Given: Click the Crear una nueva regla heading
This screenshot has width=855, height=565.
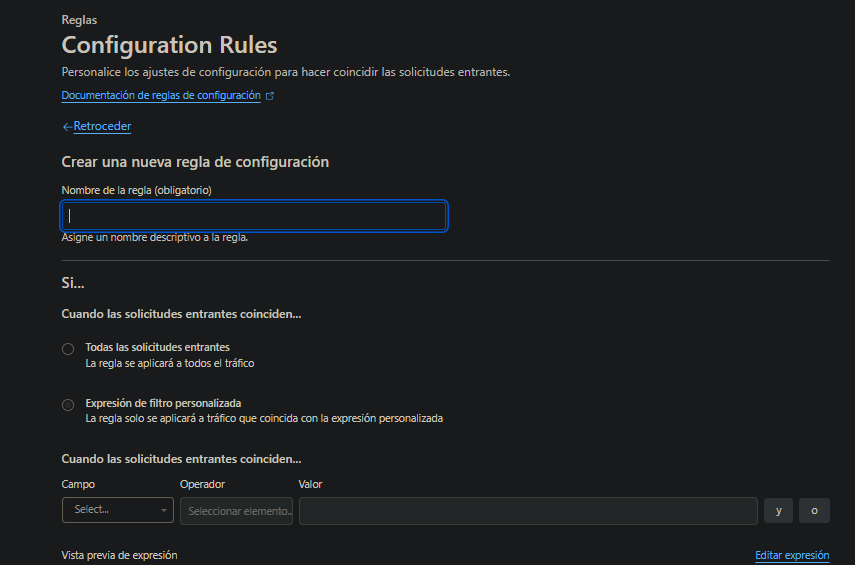Looking at the screenshot, I should [195, 162].
